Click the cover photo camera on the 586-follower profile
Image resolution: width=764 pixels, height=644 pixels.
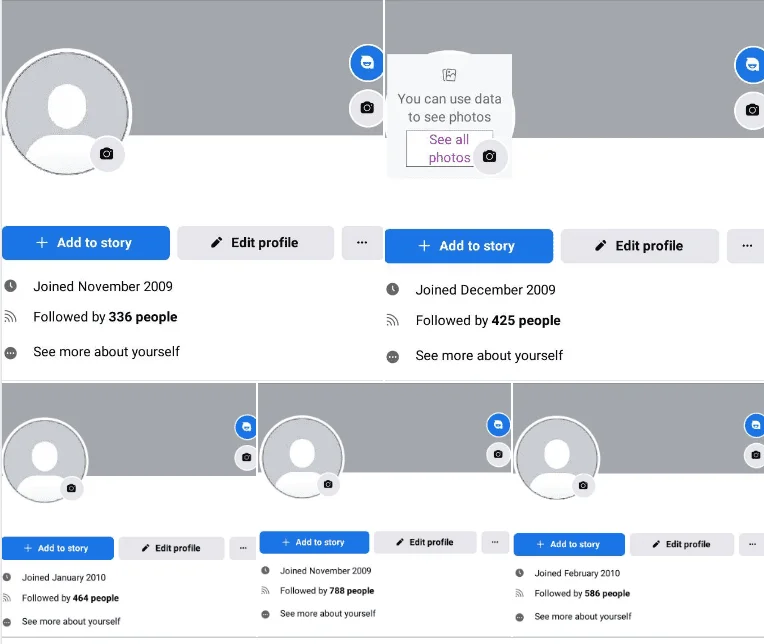pos(755,455)
